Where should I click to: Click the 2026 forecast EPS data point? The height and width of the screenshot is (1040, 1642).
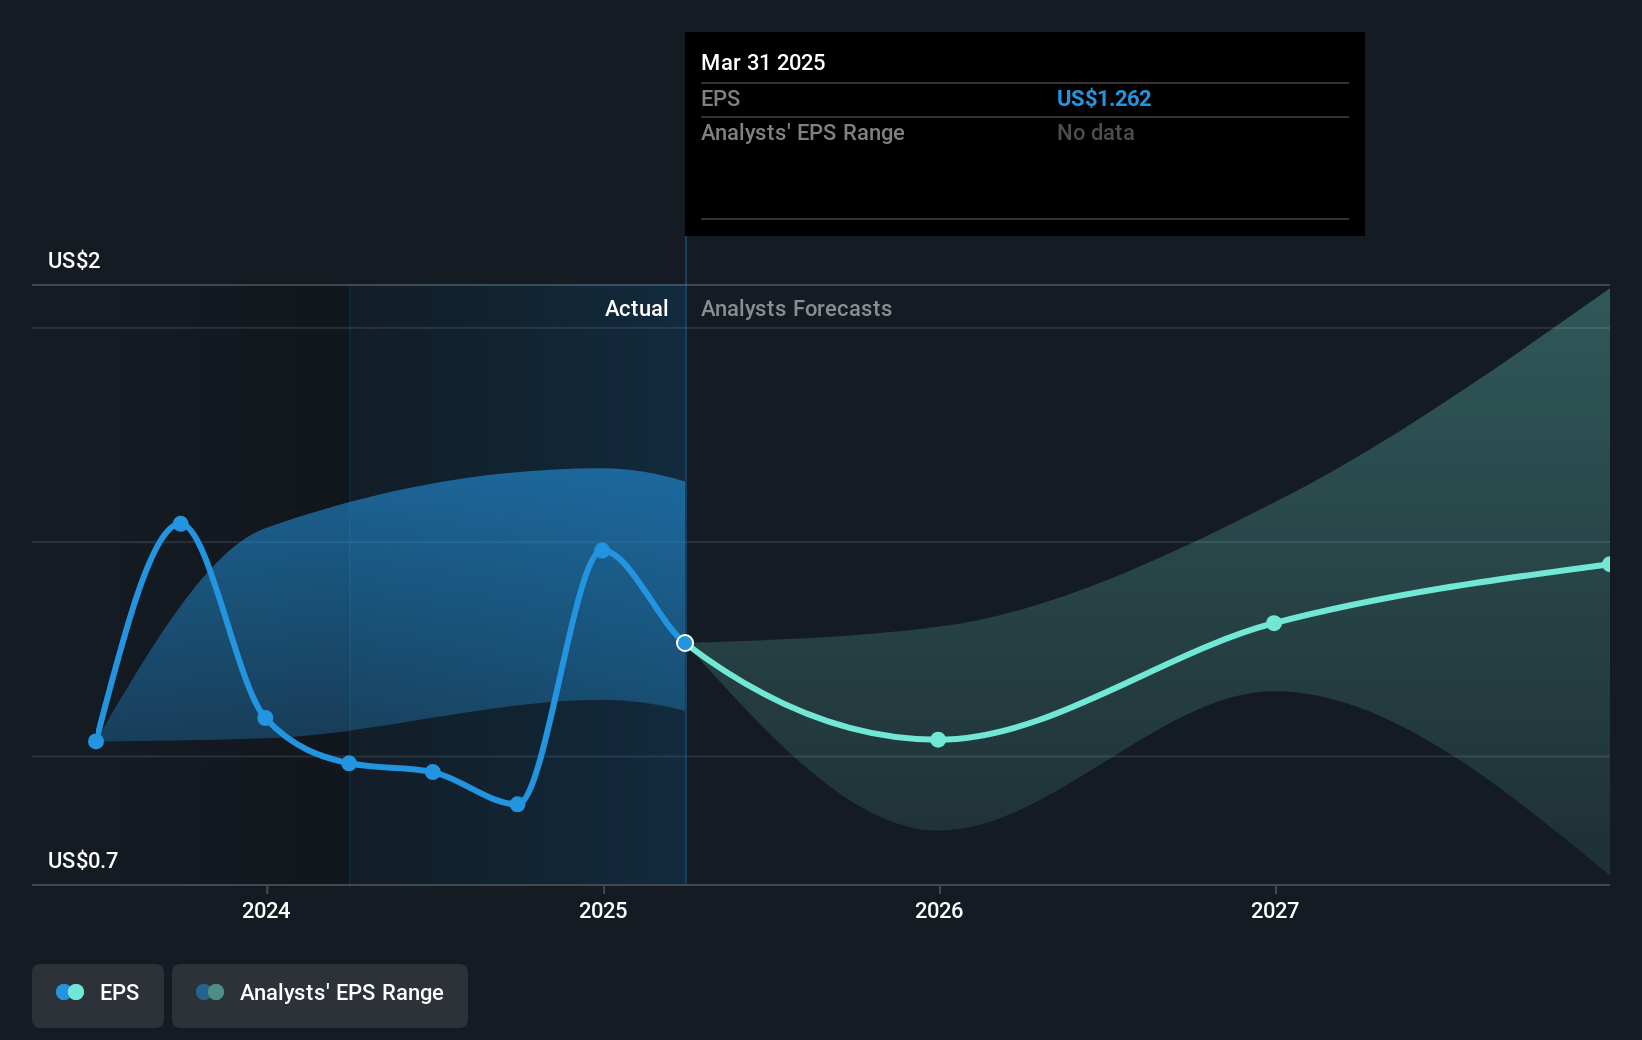(938, 740)
